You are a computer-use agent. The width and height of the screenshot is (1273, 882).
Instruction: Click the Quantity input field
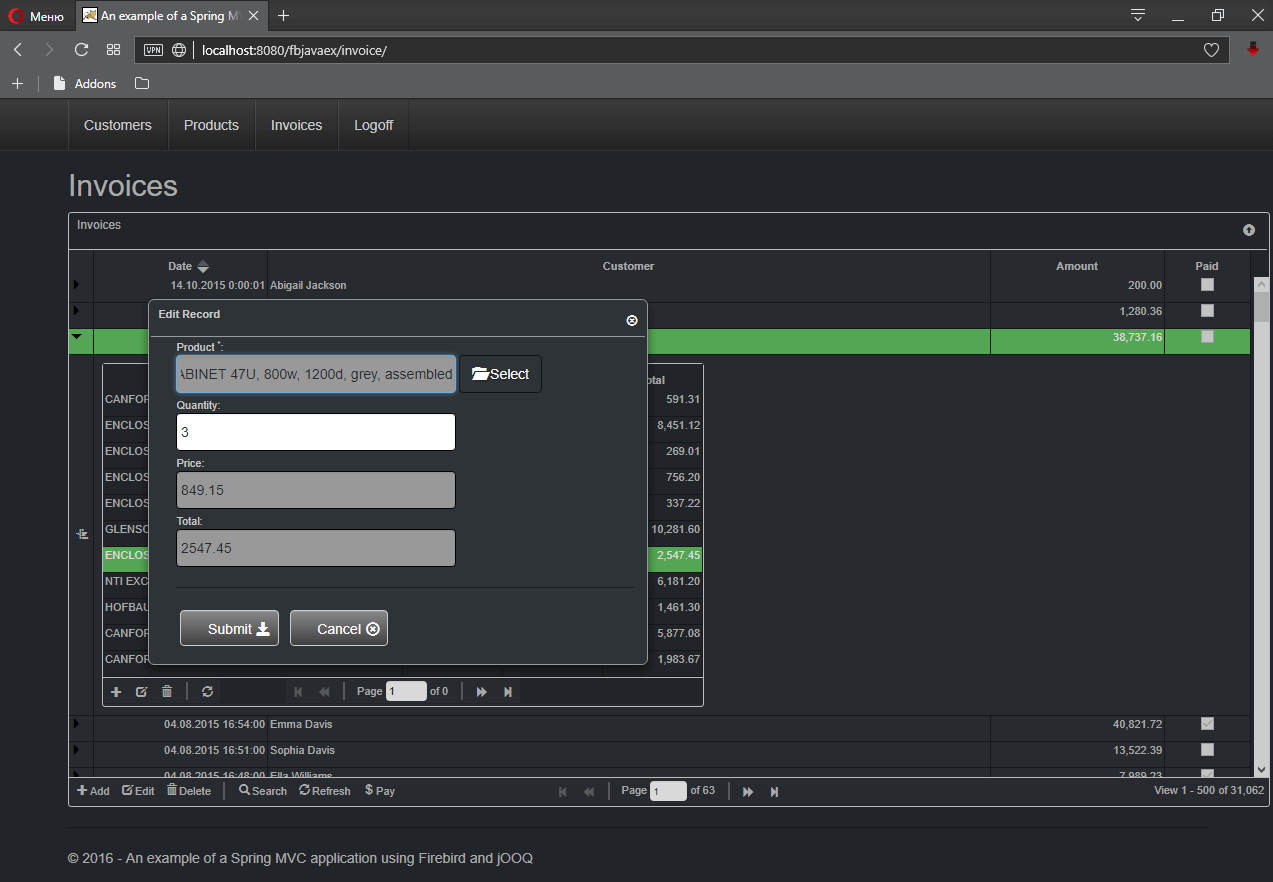click(316, 432)
